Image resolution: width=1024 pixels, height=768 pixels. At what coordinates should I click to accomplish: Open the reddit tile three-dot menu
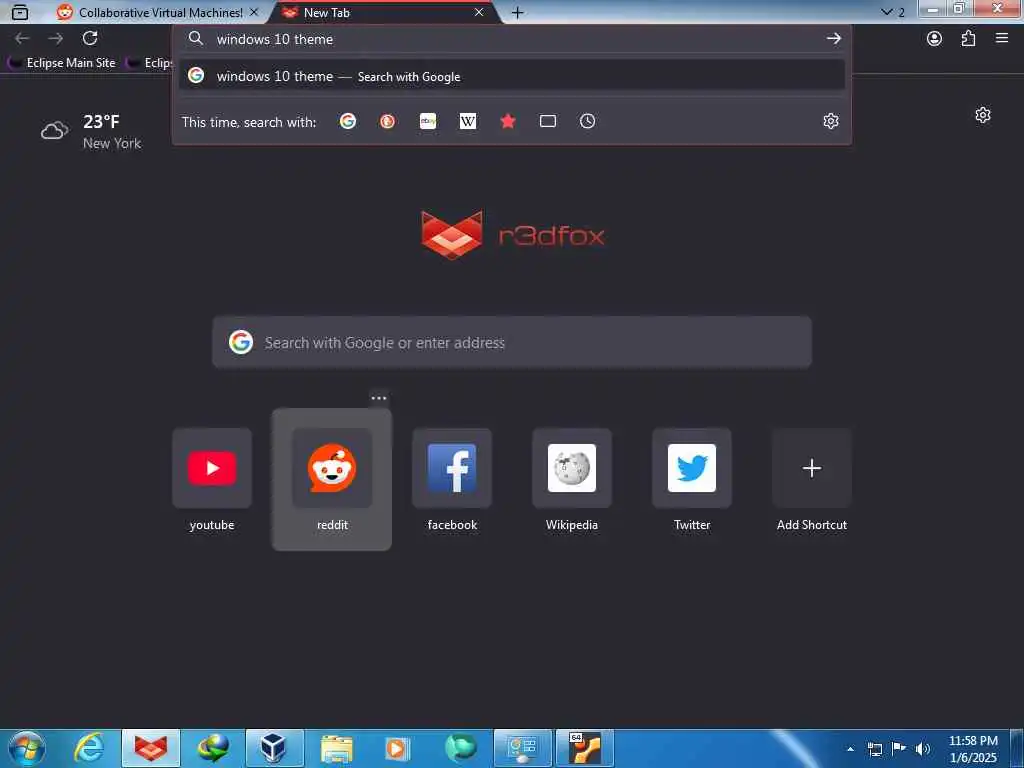coord(379,398)
